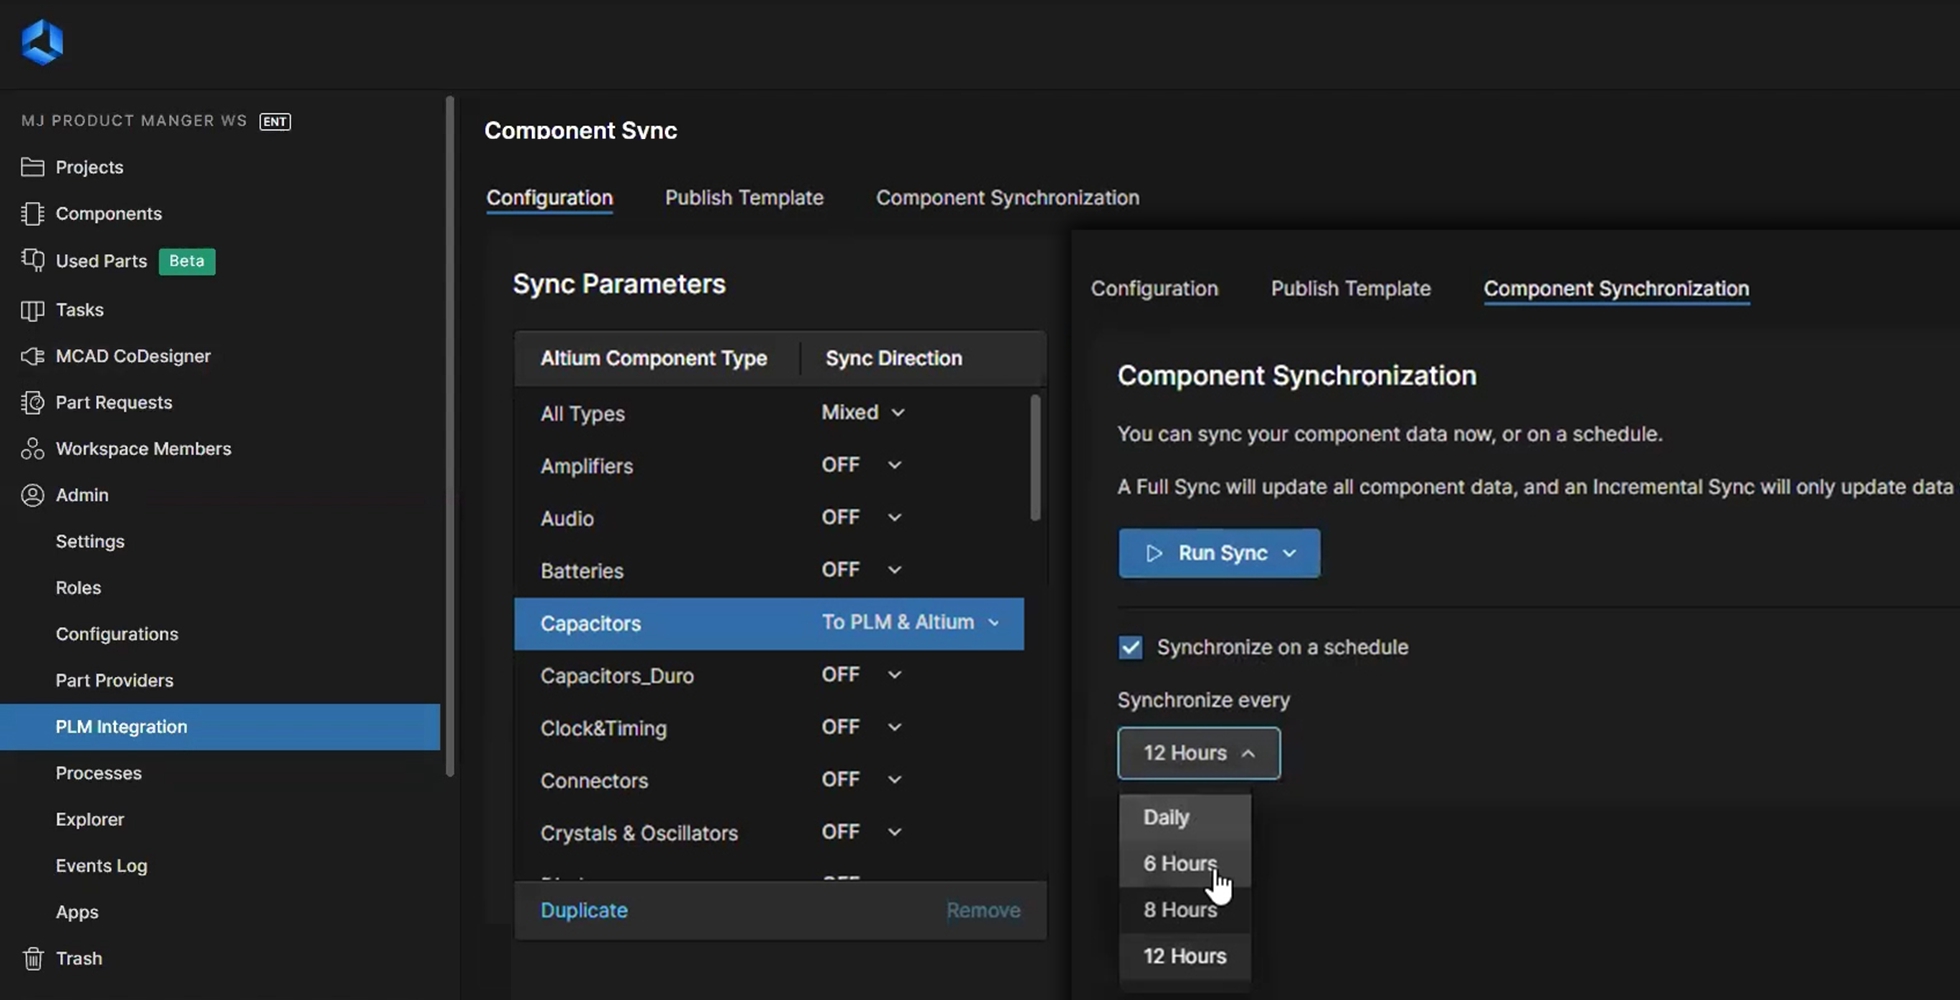
Task: Click the Components chip icon in sidebar
Action: [x=33, y=214]
